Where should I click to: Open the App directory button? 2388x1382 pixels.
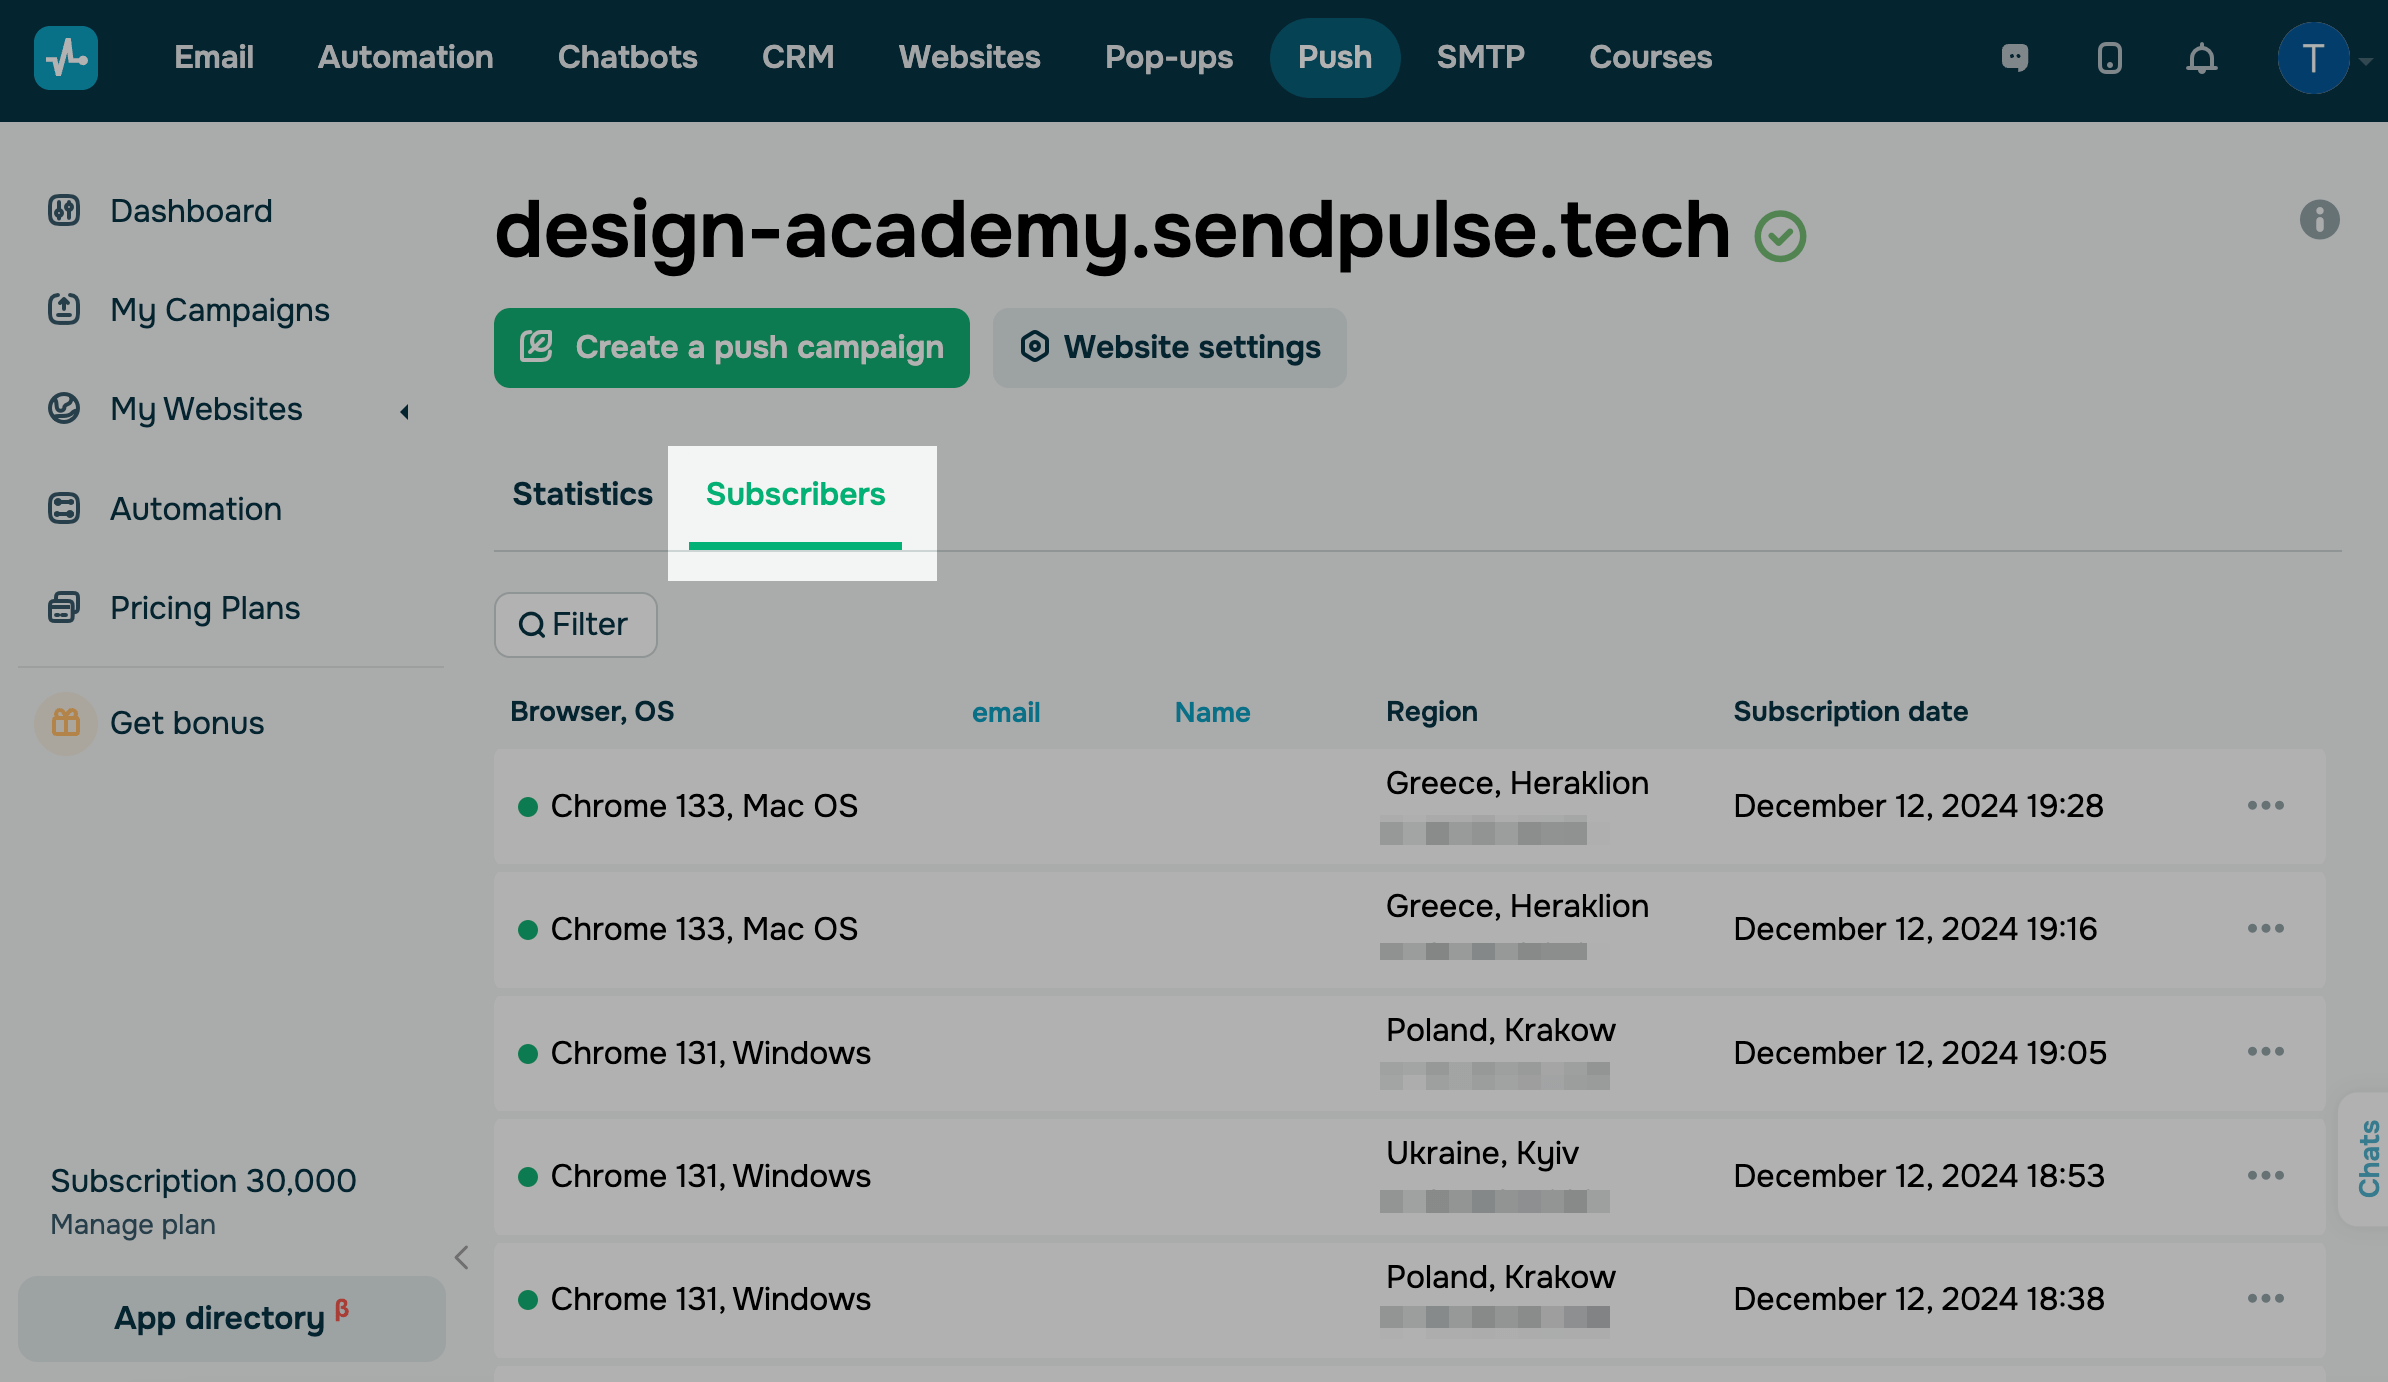click(232, 1318)
